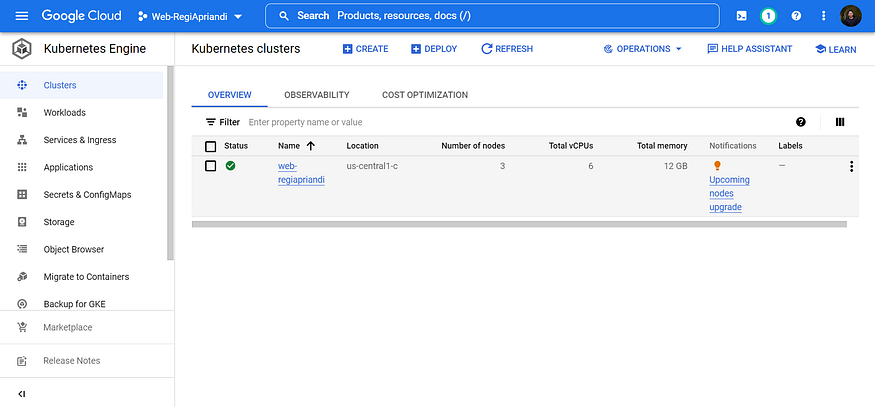Viewport: 875px width, 407px height.
Task: Activate Cloud Shell terminal icon
Action: (x=741, y=16)
